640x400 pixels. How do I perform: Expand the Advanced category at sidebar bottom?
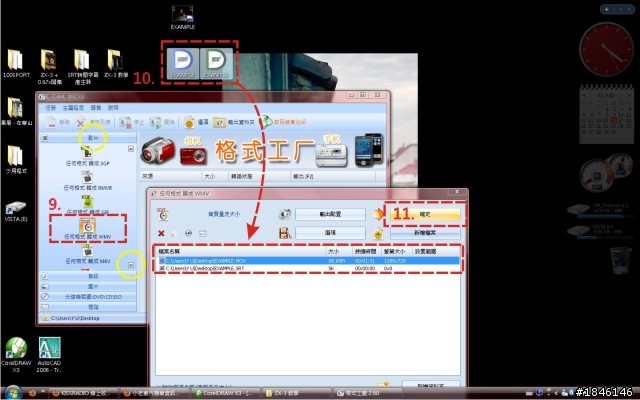88,307
